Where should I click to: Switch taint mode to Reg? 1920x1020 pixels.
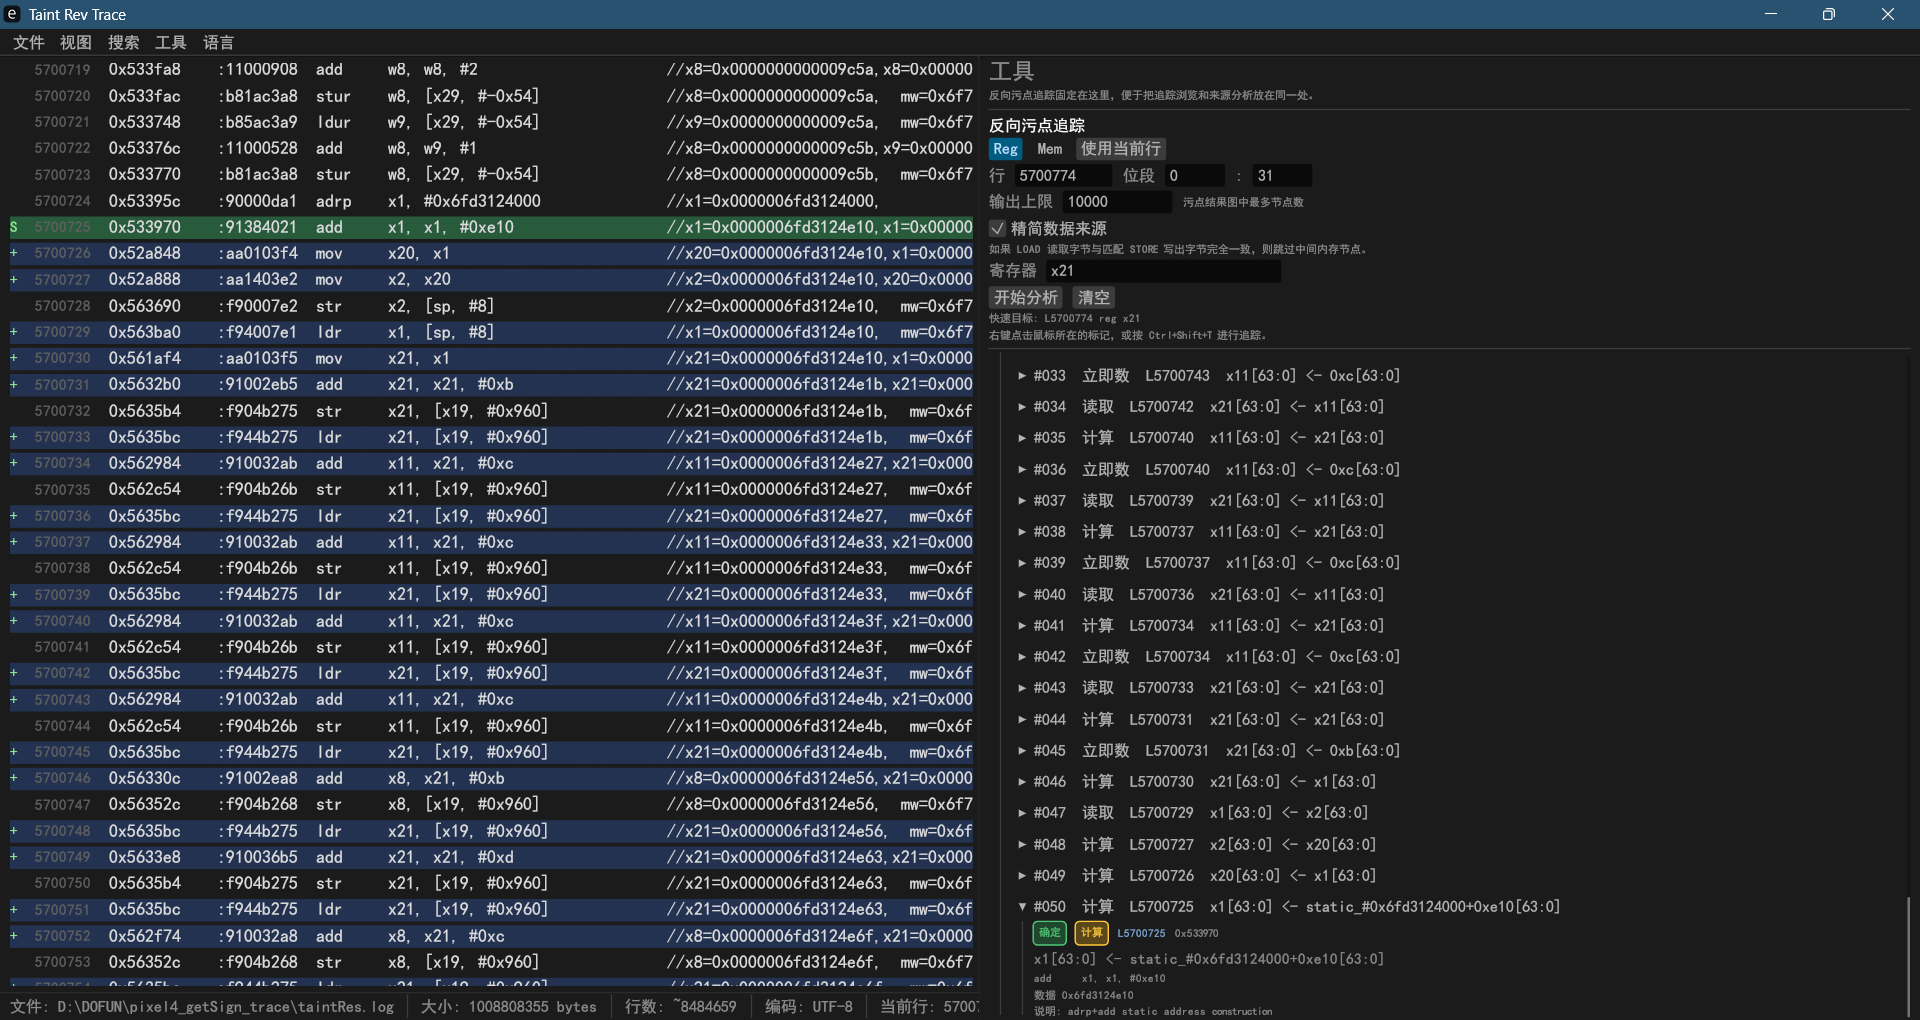pyautogui.click(x=1006, y=149)
